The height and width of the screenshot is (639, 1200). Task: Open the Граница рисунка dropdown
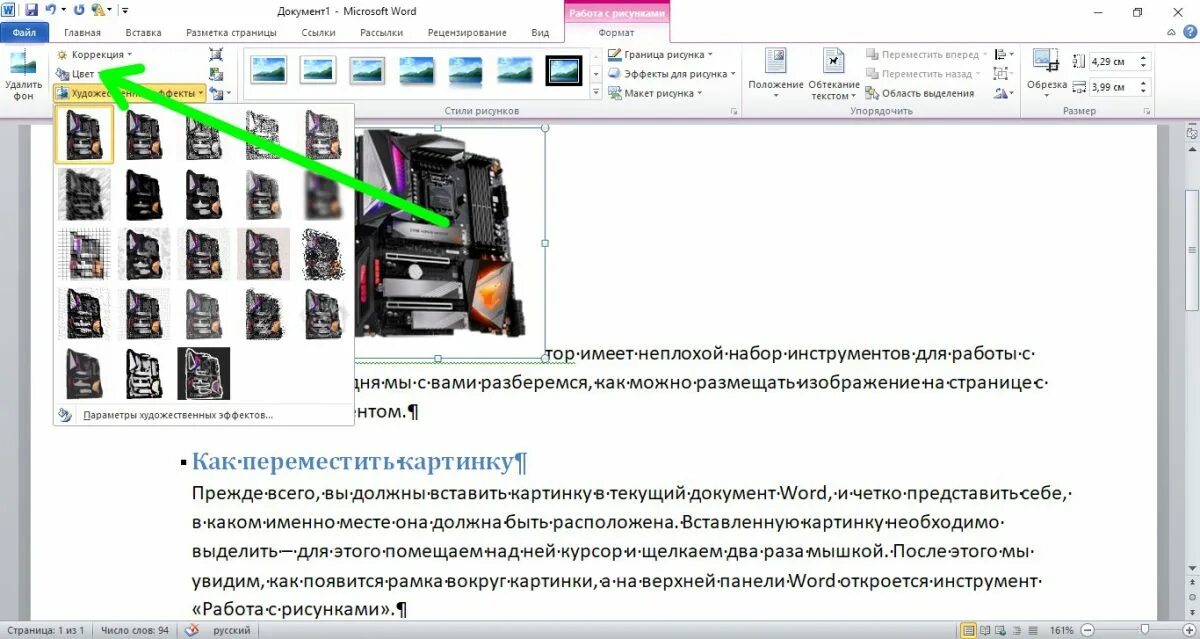click(x=661, y=54)
